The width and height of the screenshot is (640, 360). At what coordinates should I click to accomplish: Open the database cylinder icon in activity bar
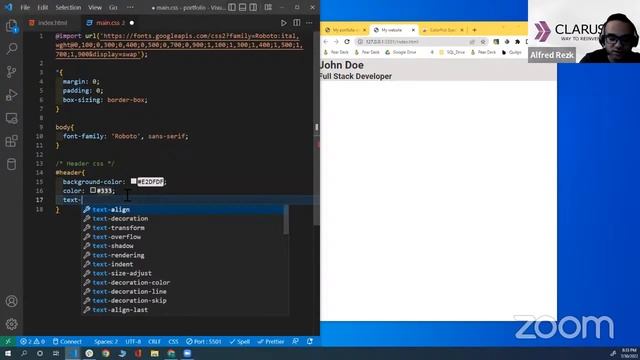11,164
